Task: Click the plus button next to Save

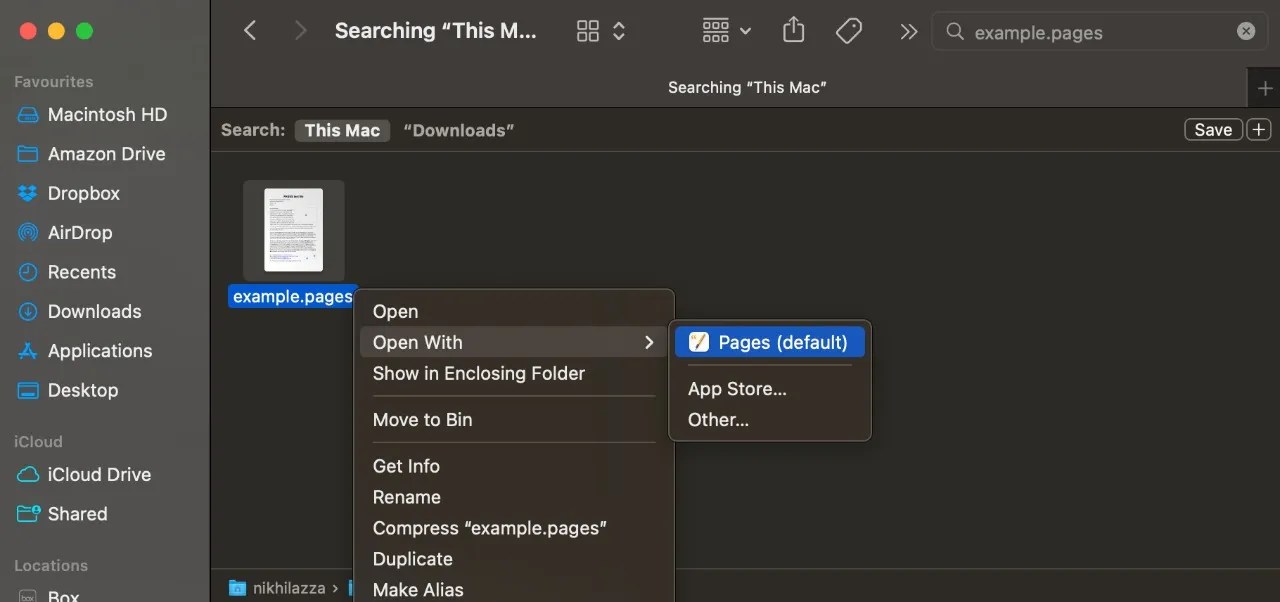Action: 1259,129
